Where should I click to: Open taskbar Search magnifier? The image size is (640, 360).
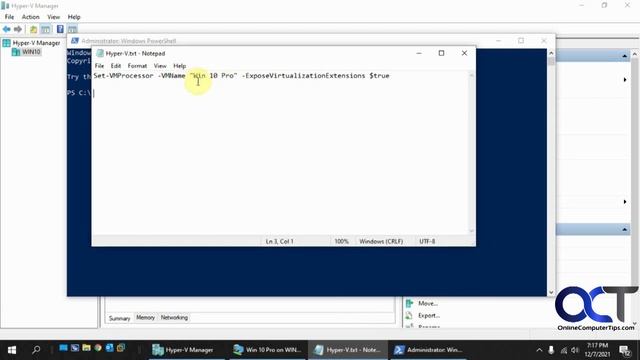(x=36, y=350)
